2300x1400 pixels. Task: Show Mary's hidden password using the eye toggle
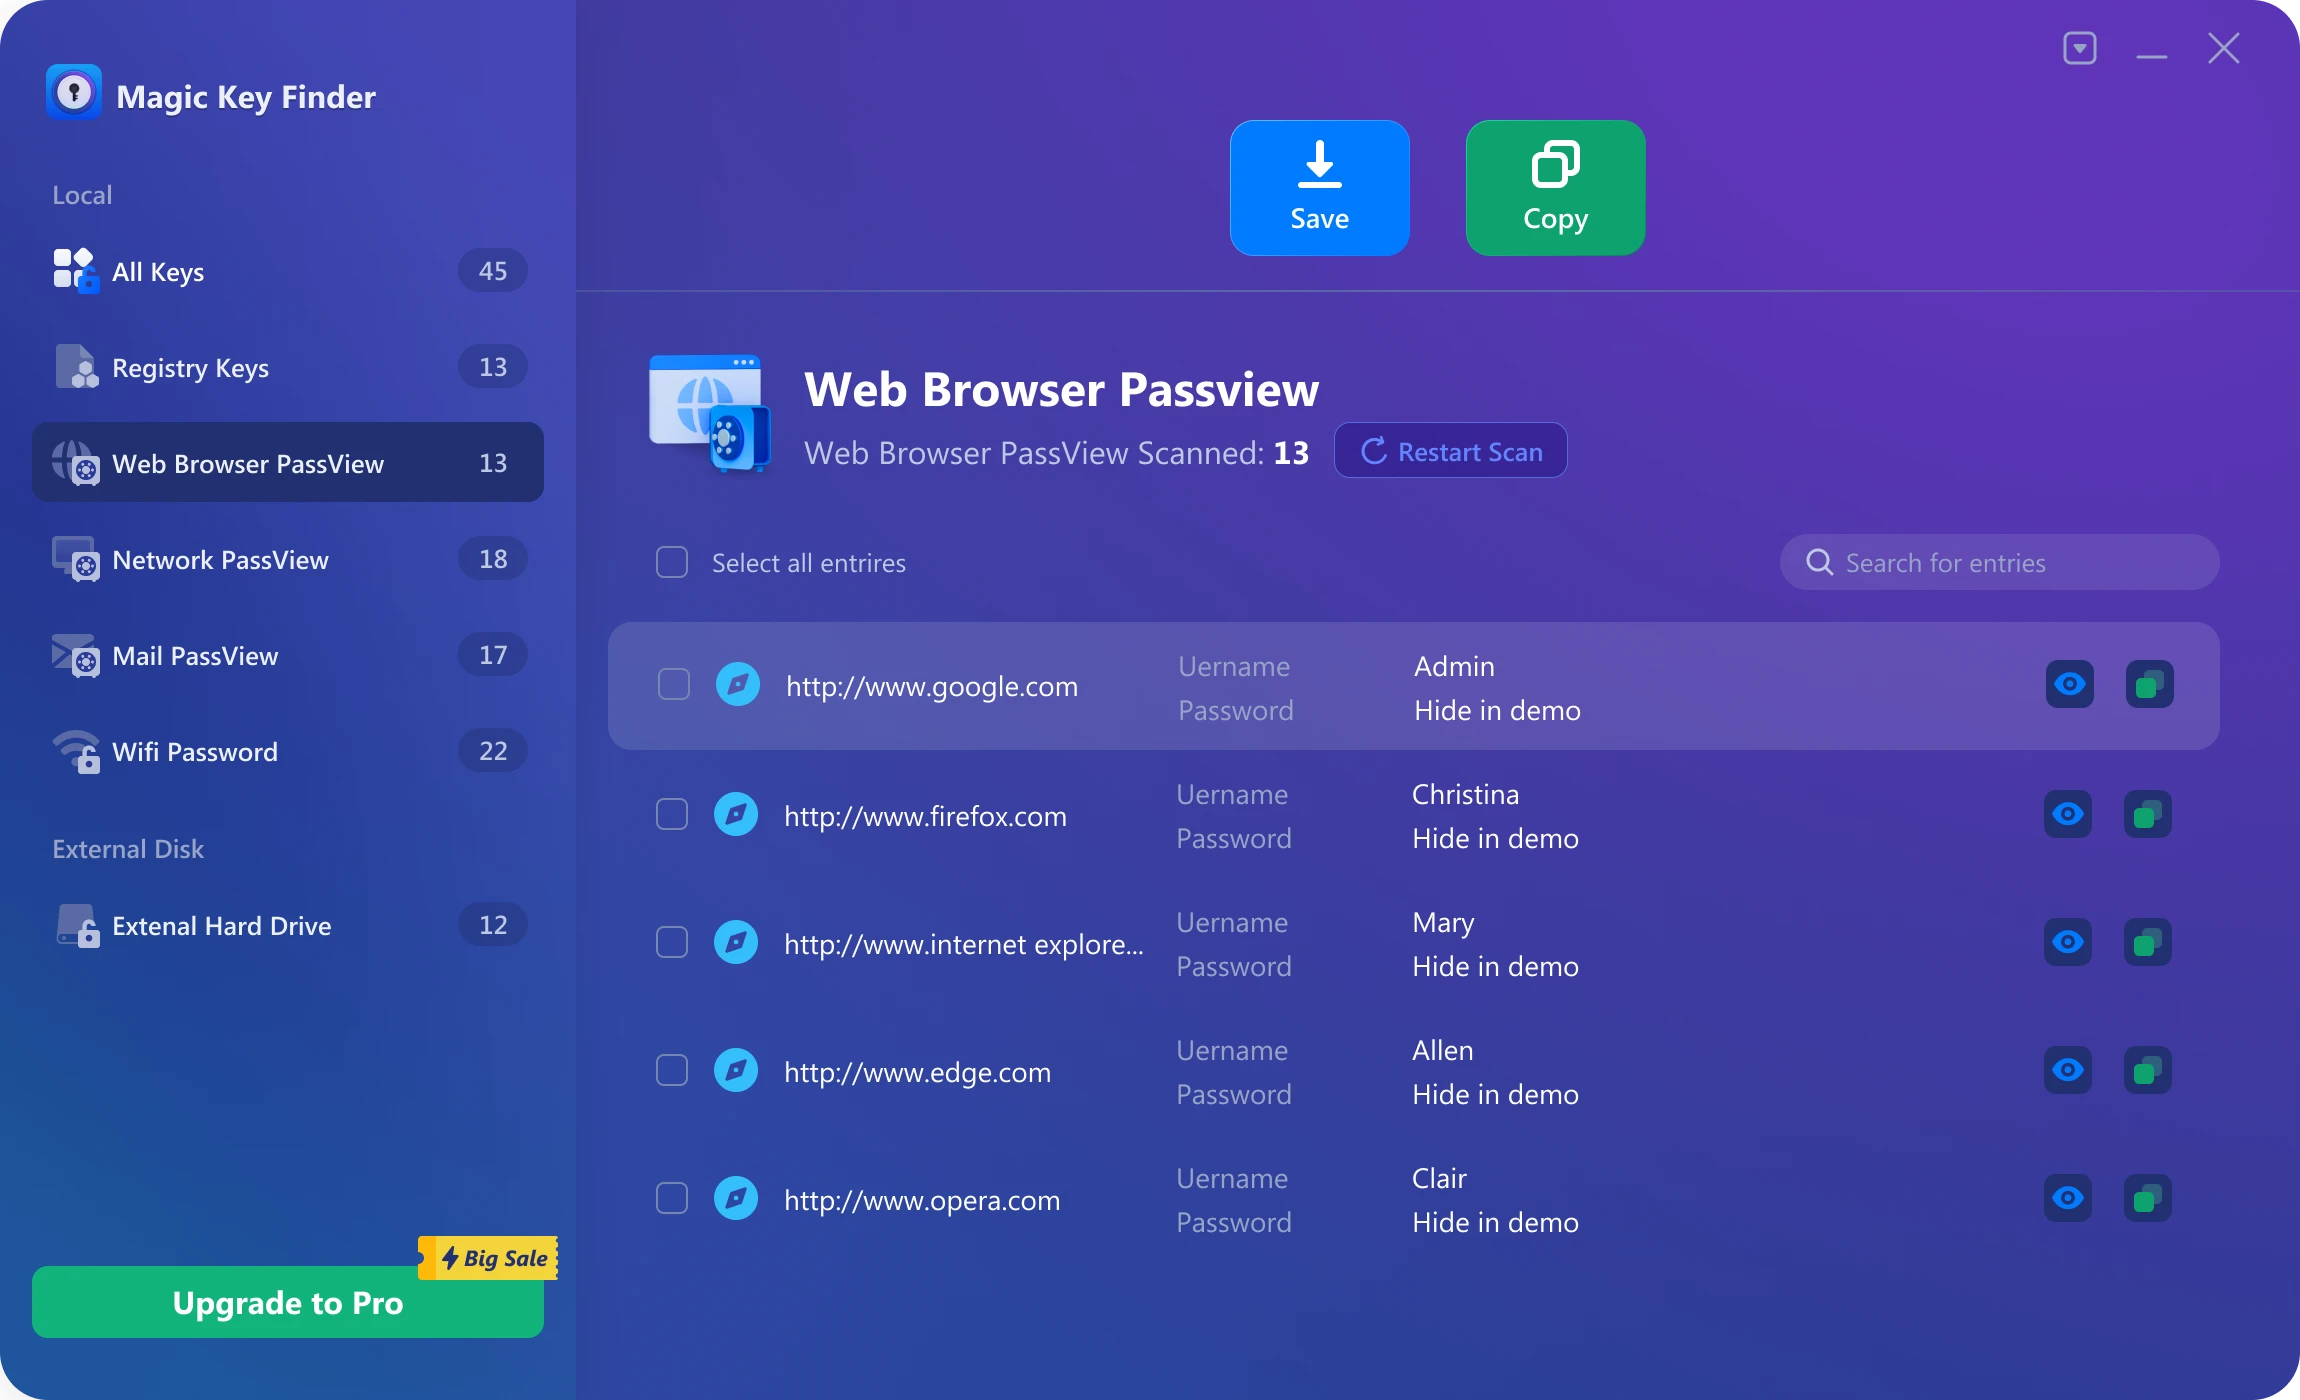click(2069, 942)
